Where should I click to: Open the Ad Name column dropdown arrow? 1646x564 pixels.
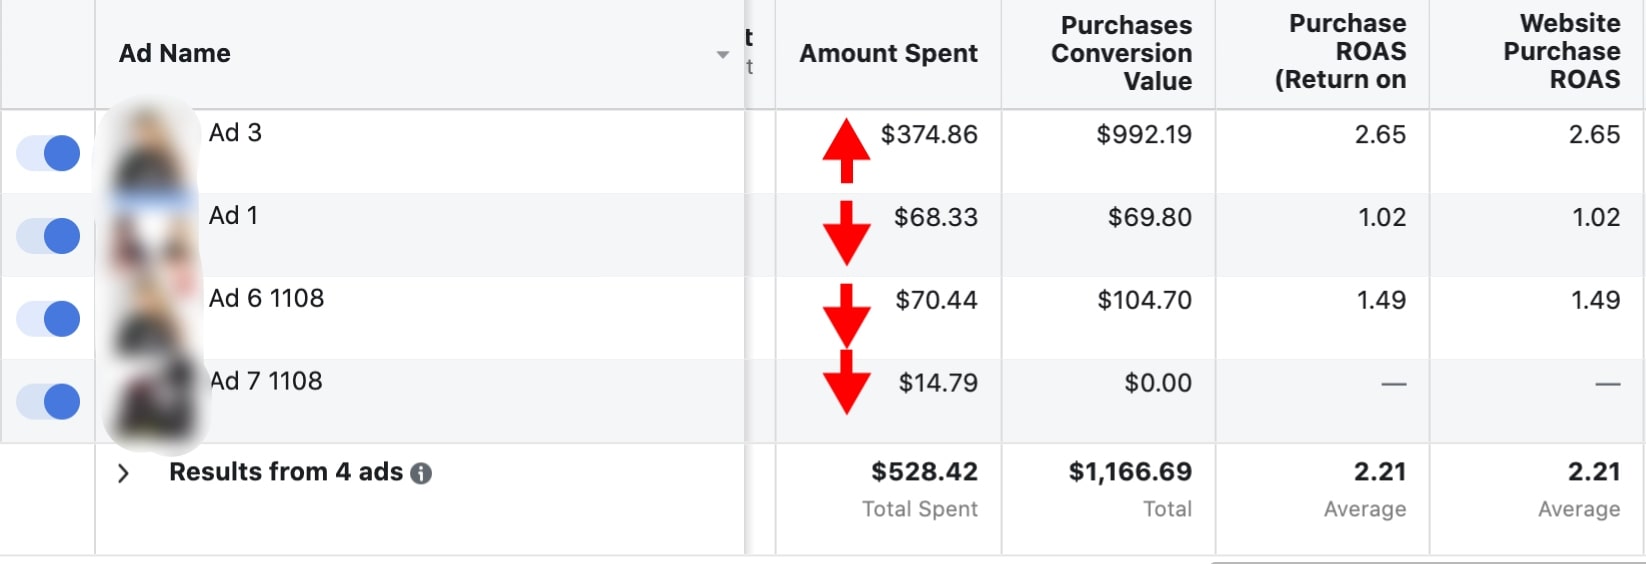[722, 54]
